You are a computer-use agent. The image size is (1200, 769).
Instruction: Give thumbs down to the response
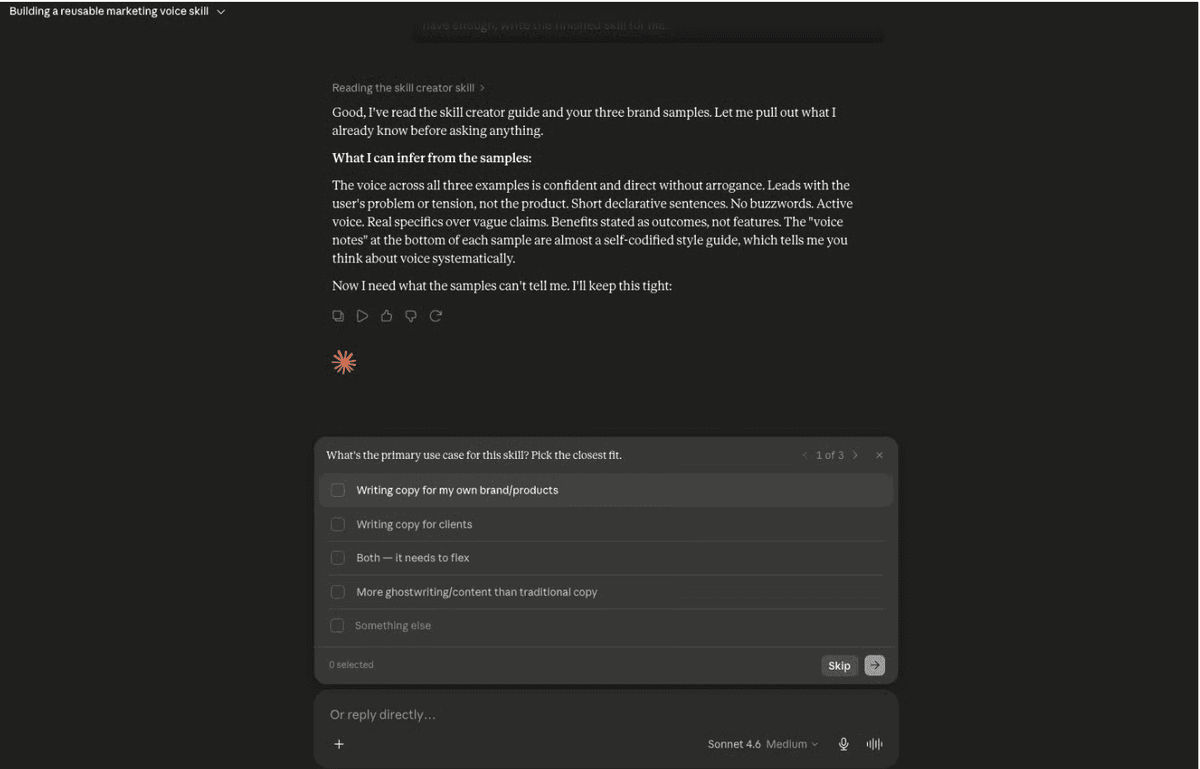411,316
